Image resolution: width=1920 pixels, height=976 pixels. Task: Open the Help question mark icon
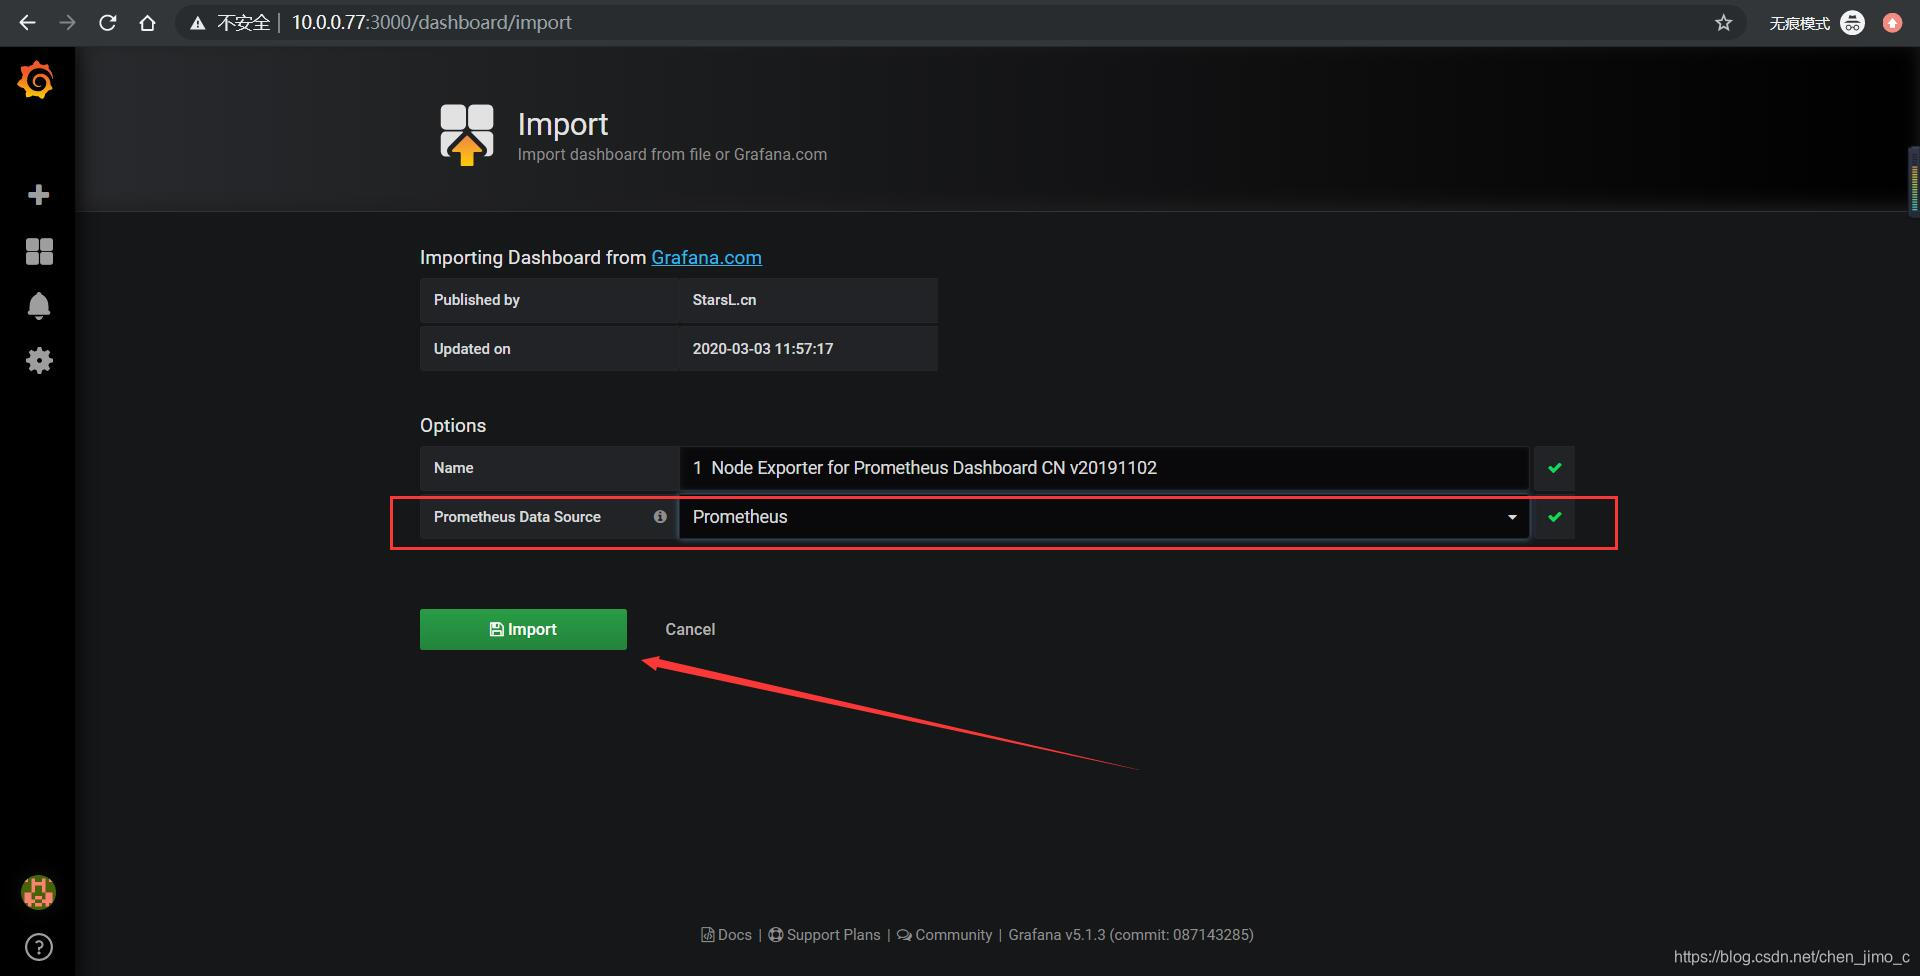click(x=38, y=947)
